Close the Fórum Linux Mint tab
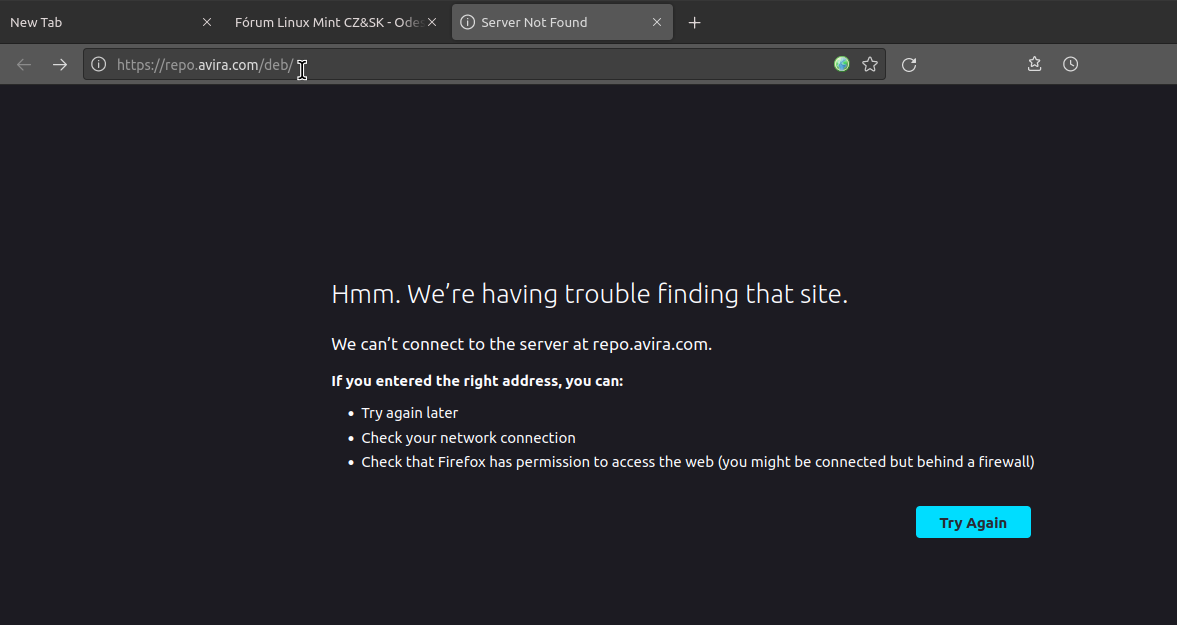This screenshot has width=1177, height=625. tap(433, 22)
